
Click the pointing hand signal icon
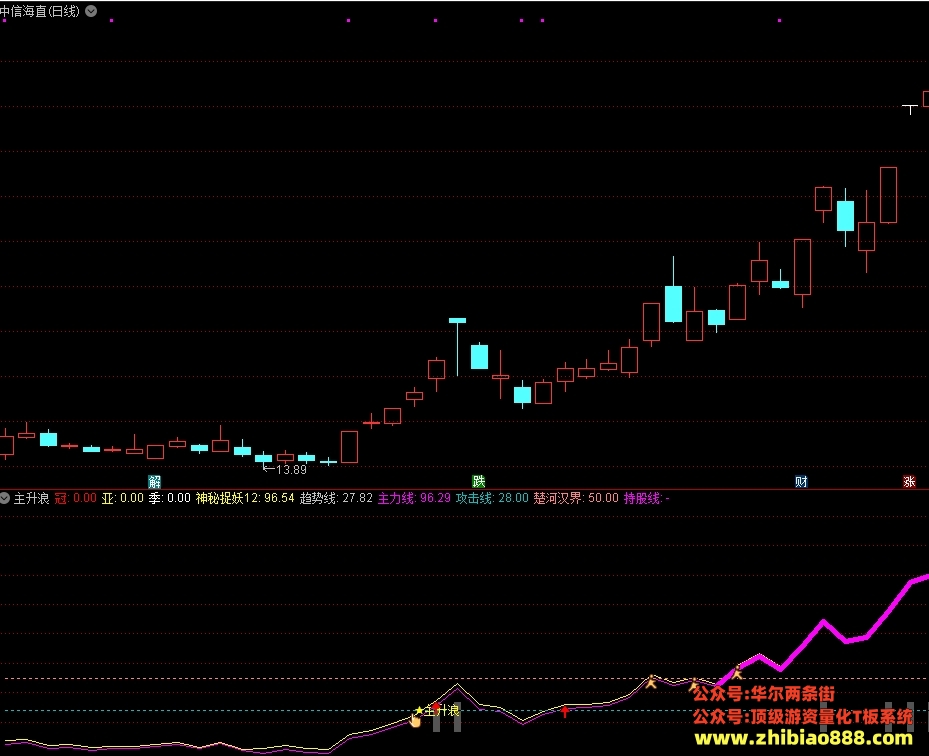tap(415, 720)
